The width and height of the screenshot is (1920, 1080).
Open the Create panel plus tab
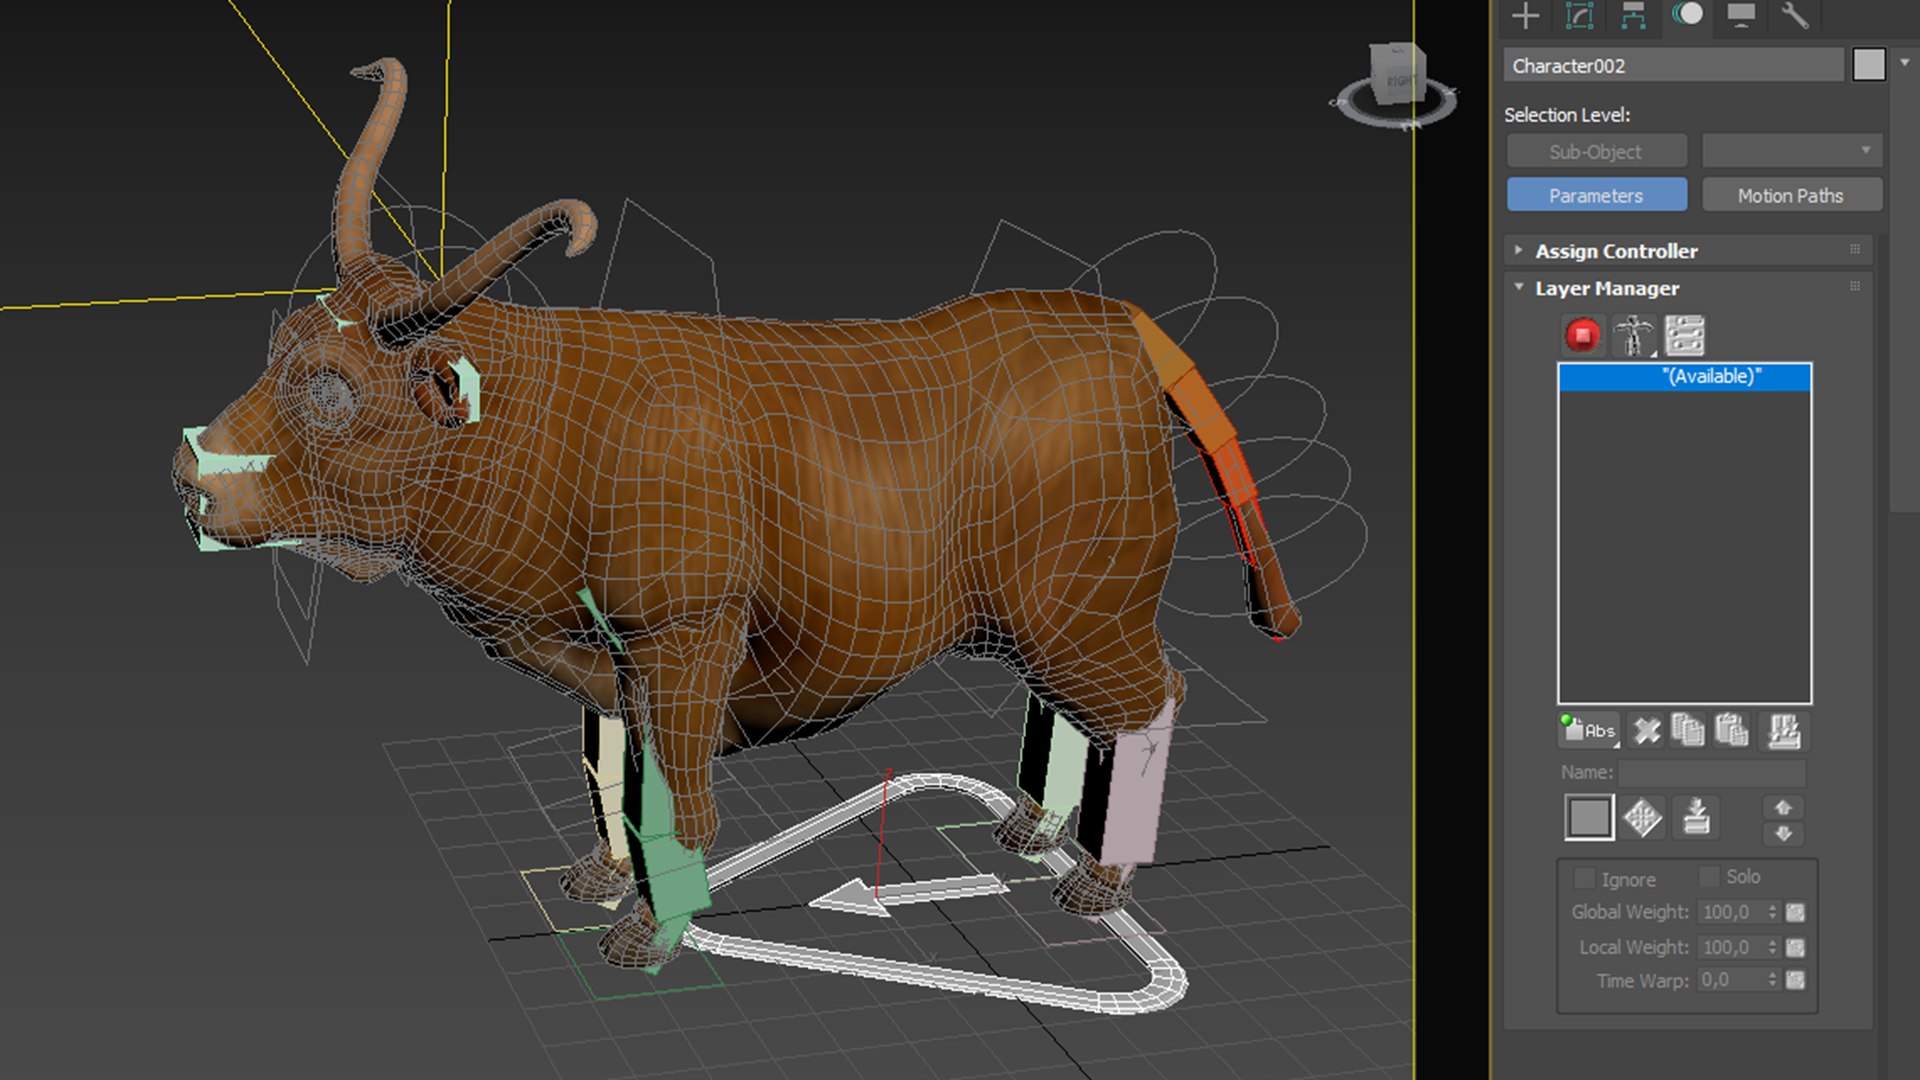(x=1525, y=15)
